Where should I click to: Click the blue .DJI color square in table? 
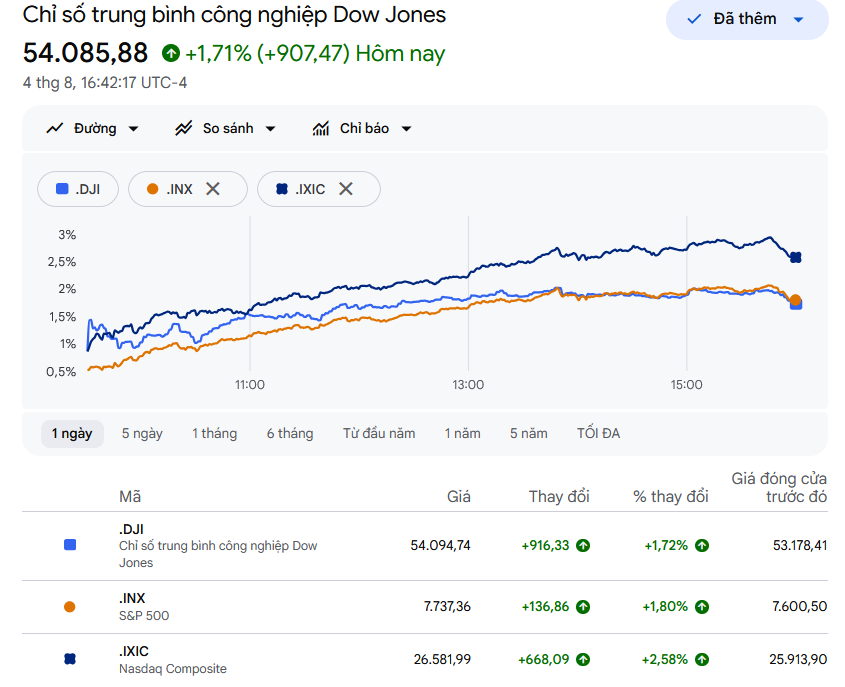(x=70, y=545)
